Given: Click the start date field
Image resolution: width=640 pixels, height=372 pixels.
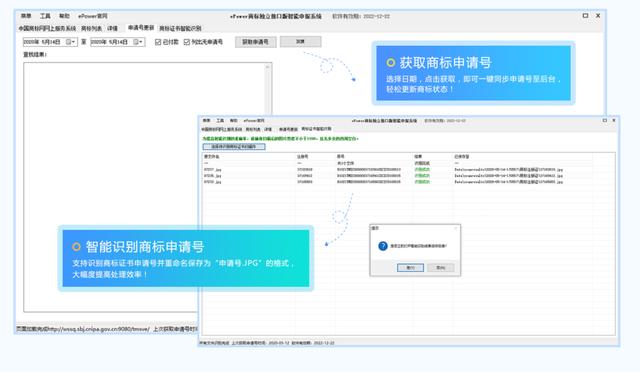Looking at the screenshot, I should [50, 42].
